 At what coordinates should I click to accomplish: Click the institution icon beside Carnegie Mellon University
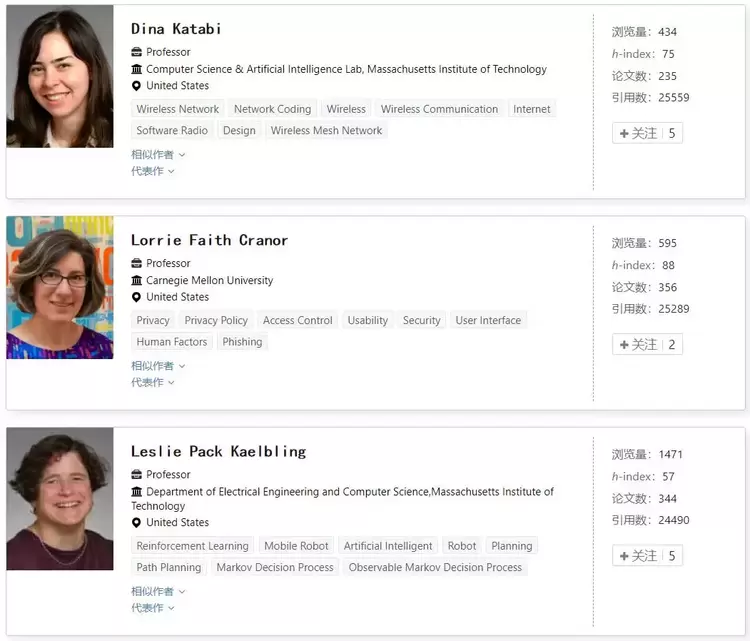pos(137,281)
